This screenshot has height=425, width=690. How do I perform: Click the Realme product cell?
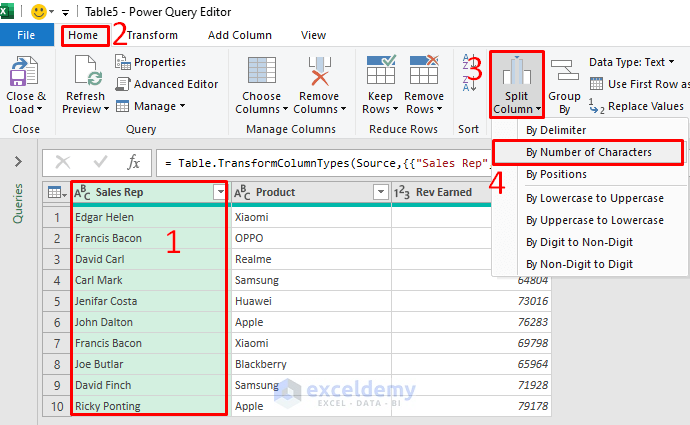tap(311, 260)
